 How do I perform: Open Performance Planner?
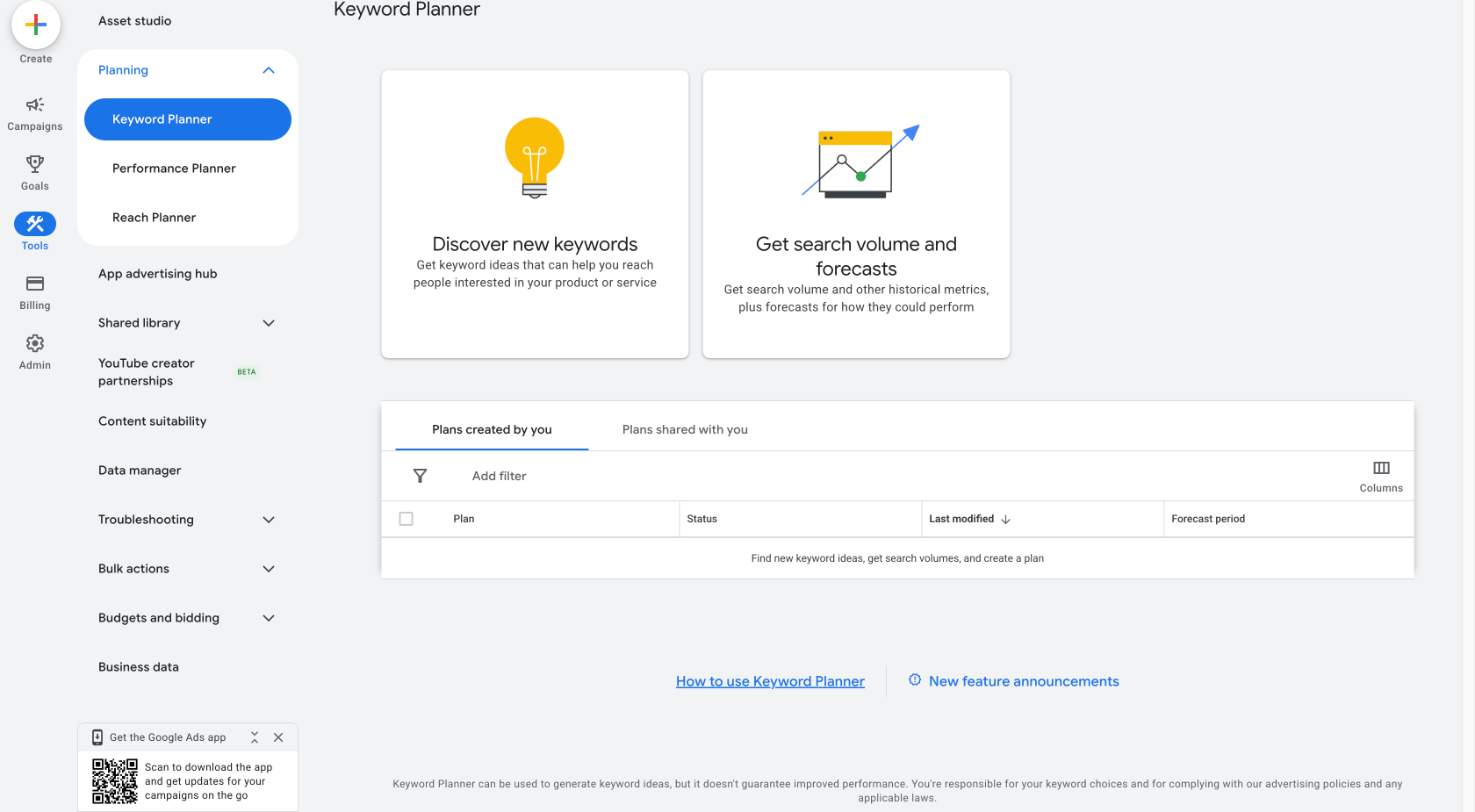click(x=174, y=168)
